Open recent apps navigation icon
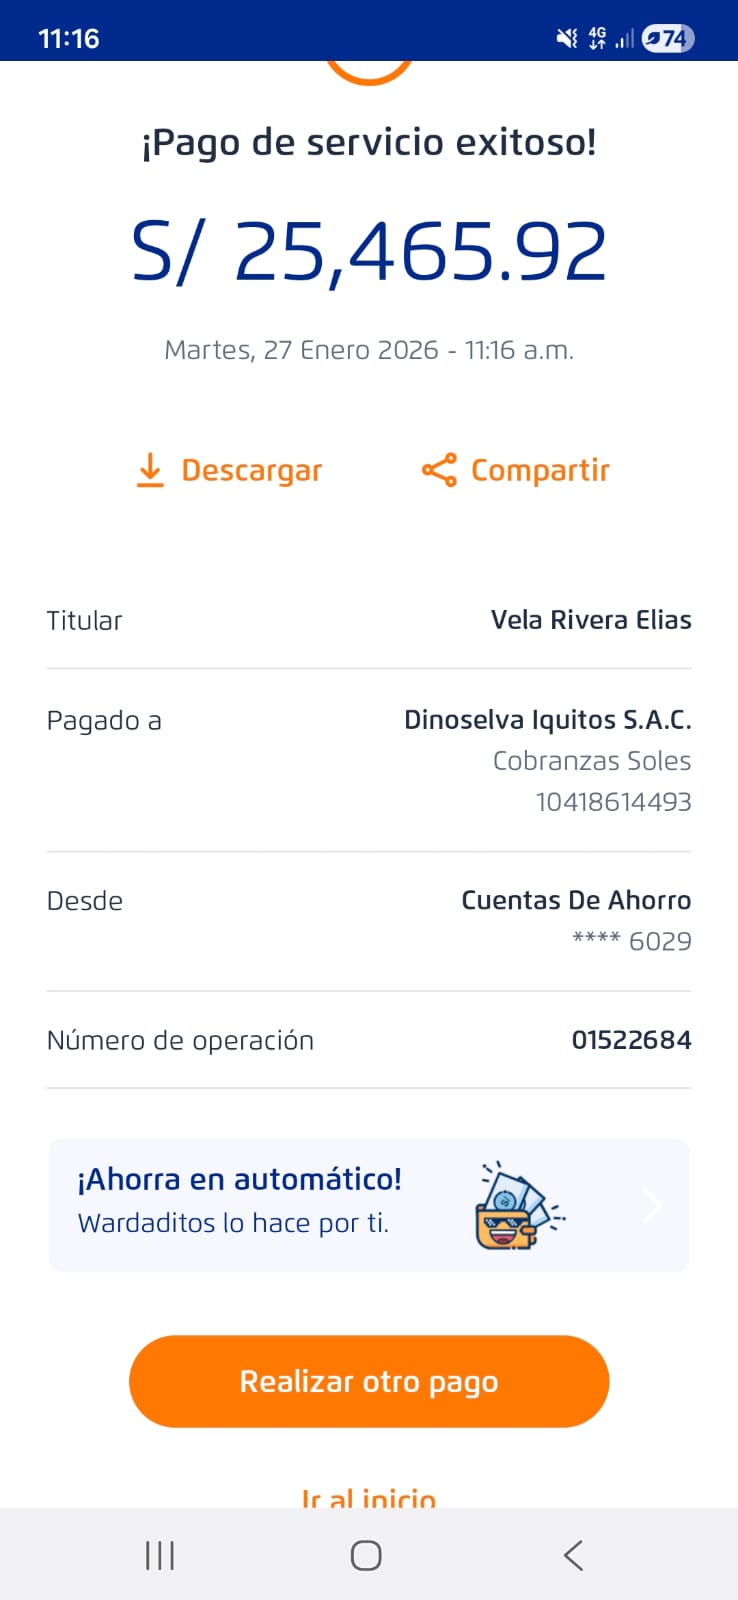The image size is (738, 1600). [x=160, y=1555]
